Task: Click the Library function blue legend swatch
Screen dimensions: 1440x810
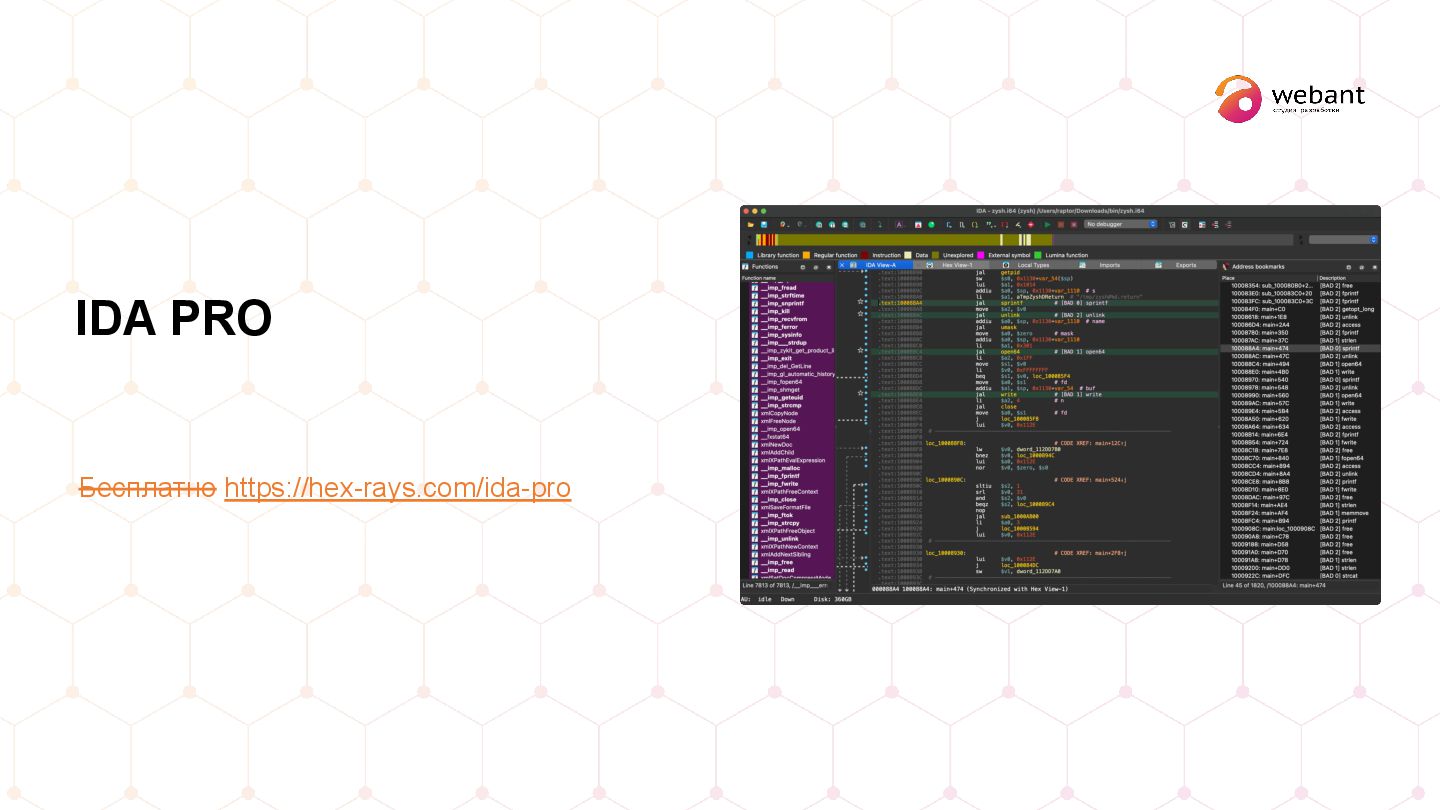Action: tap(749, 255)
